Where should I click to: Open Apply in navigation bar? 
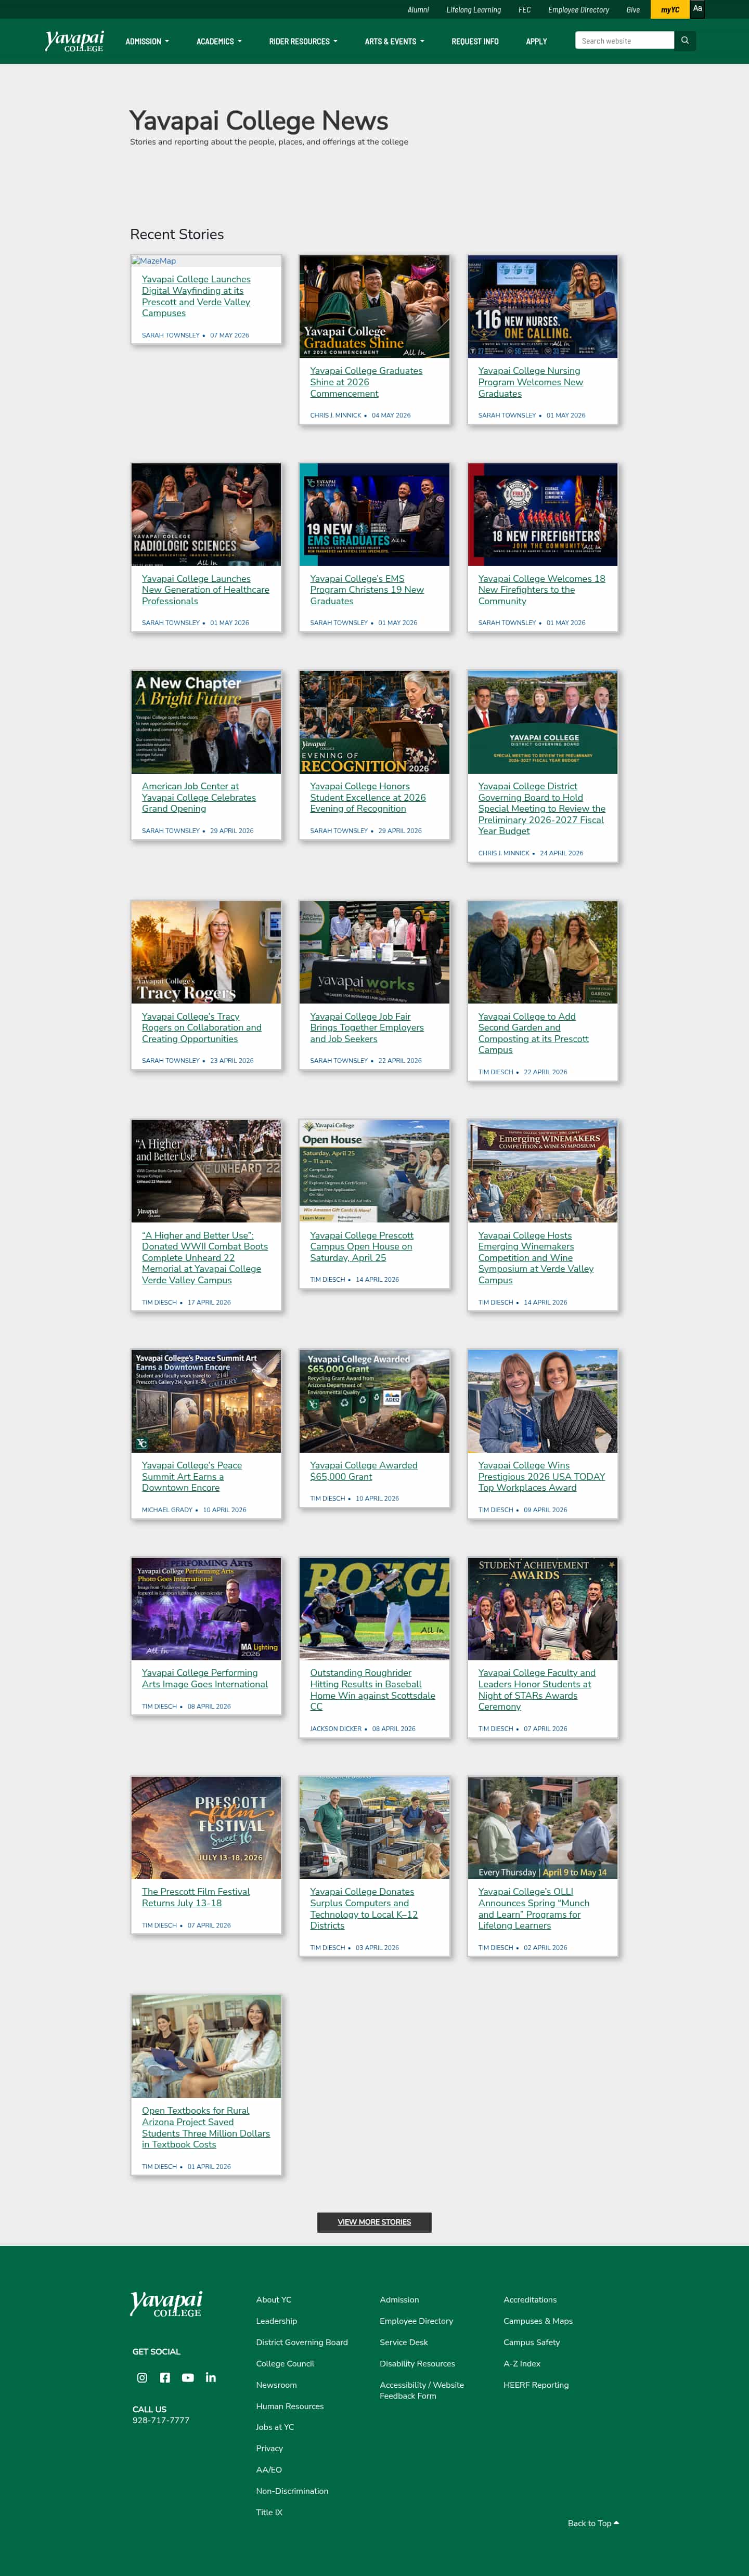[536, 41]
